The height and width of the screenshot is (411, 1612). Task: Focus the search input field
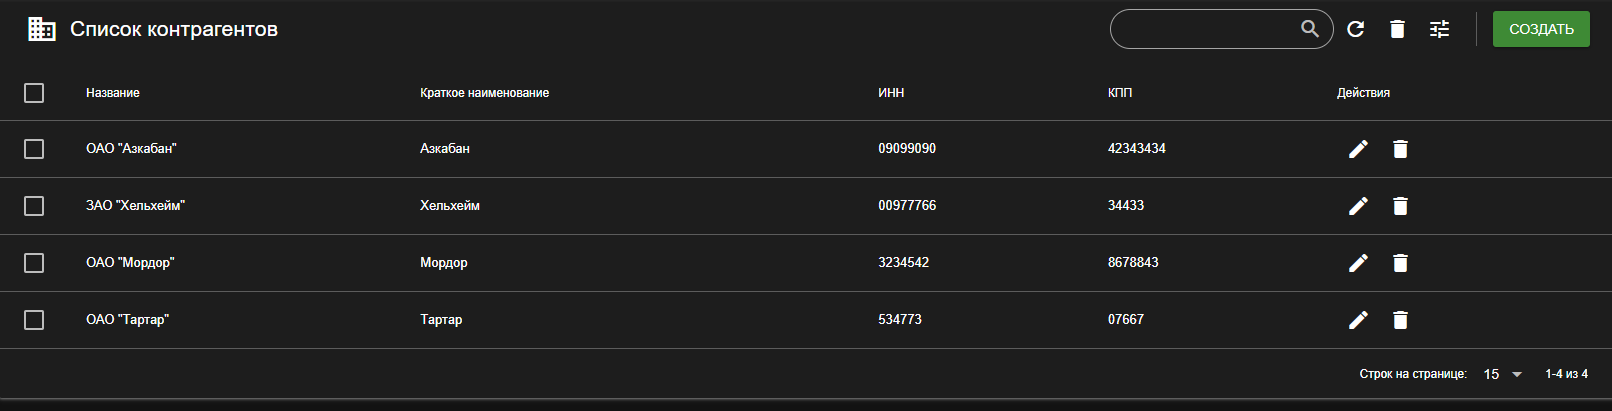pos(1205,29)
